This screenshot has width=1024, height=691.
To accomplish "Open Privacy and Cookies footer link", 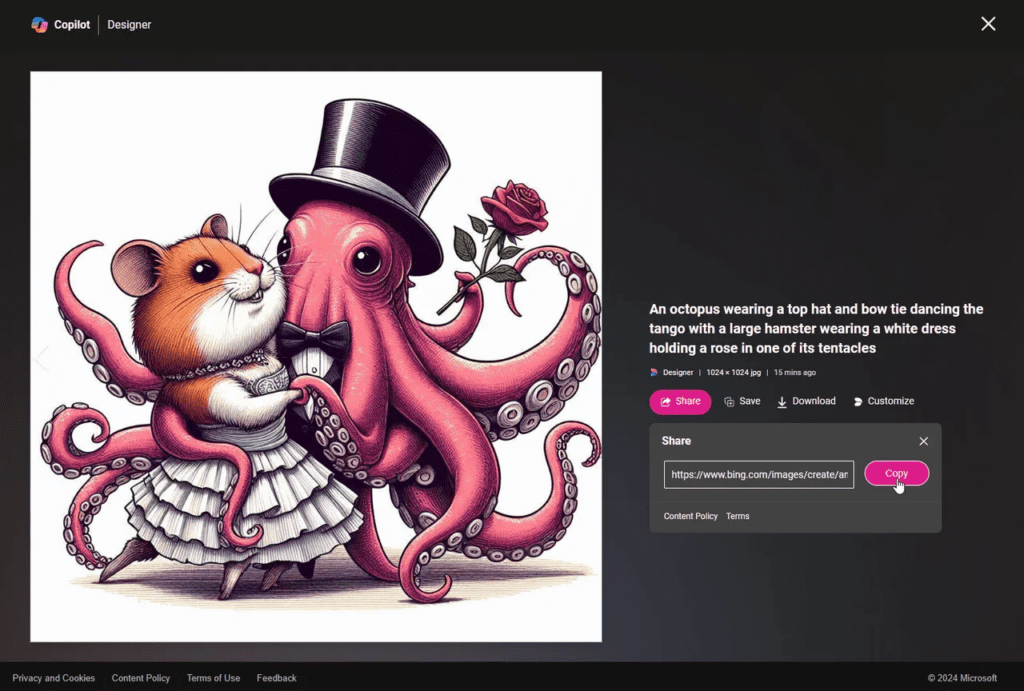I will click(54, 678).
